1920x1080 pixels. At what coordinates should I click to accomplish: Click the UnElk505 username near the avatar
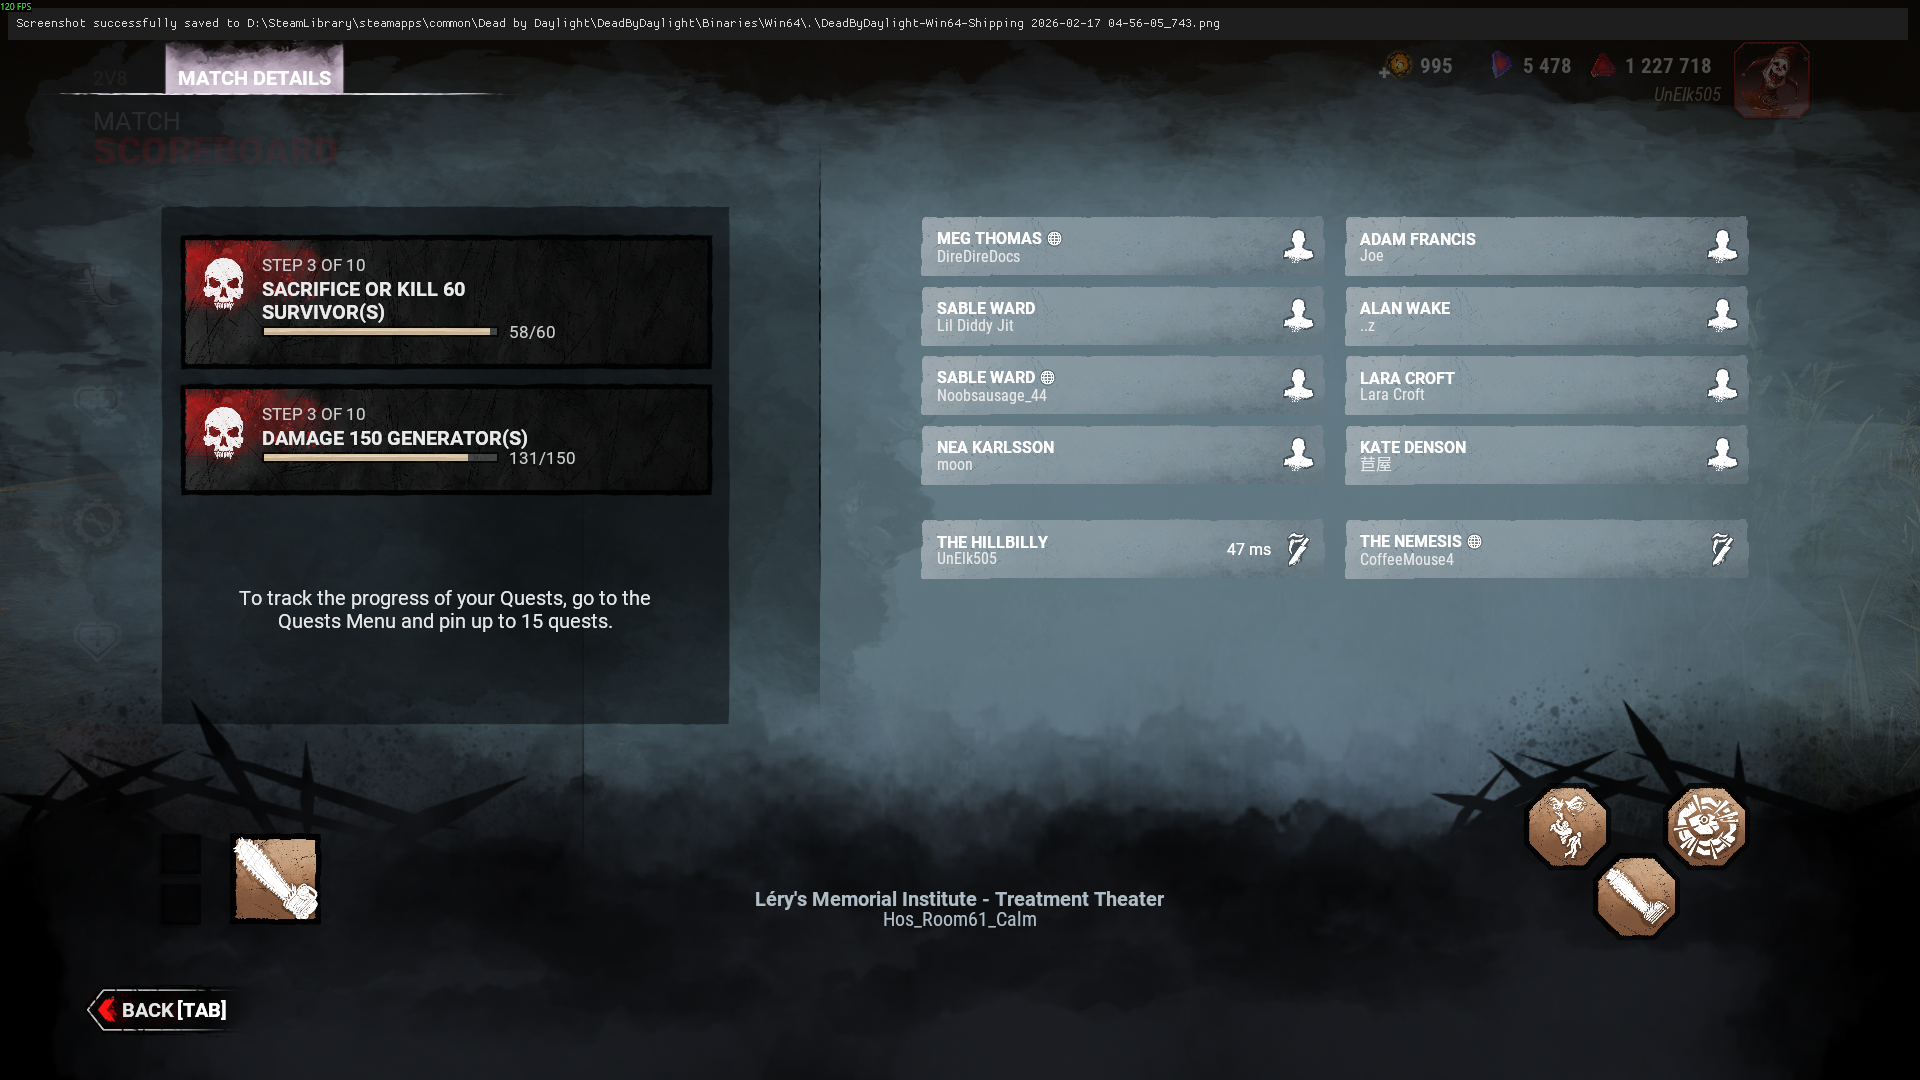click(1687, 95)
